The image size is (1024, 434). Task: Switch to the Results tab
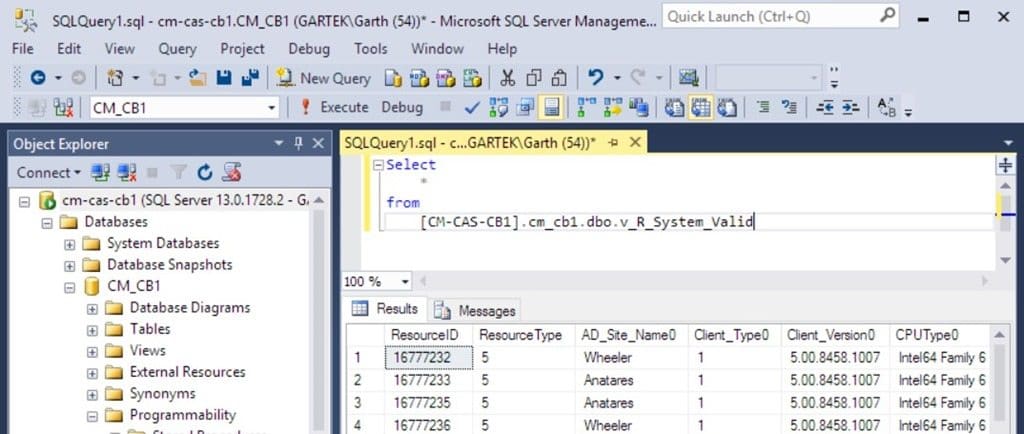[385, 309]
